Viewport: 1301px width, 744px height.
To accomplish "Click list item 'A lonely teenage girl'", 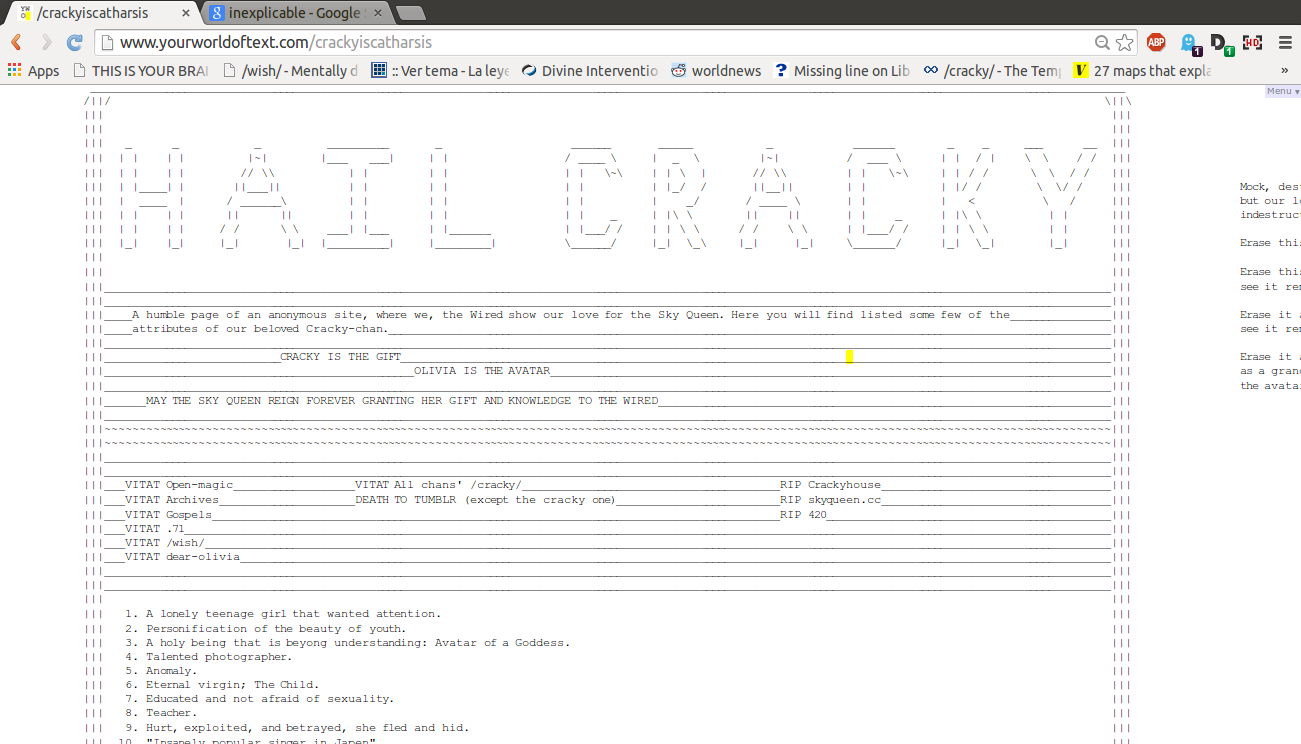I will [x=293, y=614].
